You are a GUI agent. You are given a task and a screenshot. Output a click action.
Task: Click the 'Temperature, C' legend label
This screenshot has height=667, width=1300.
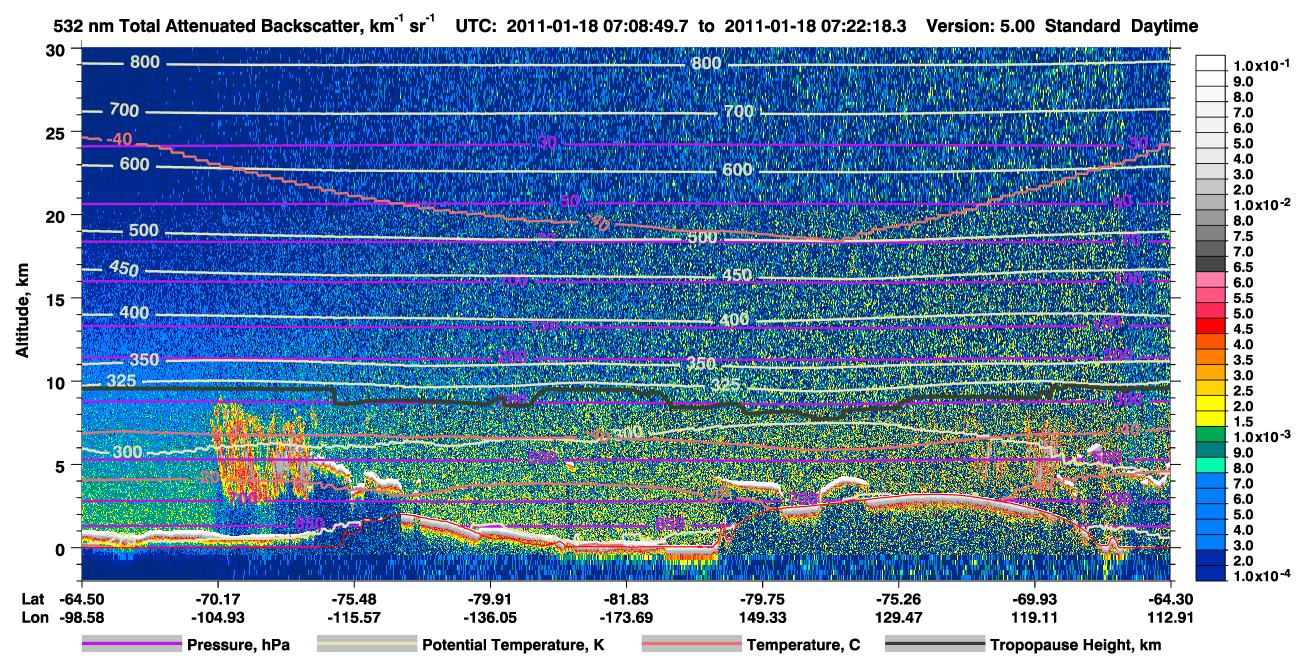(x=803, y=646)
